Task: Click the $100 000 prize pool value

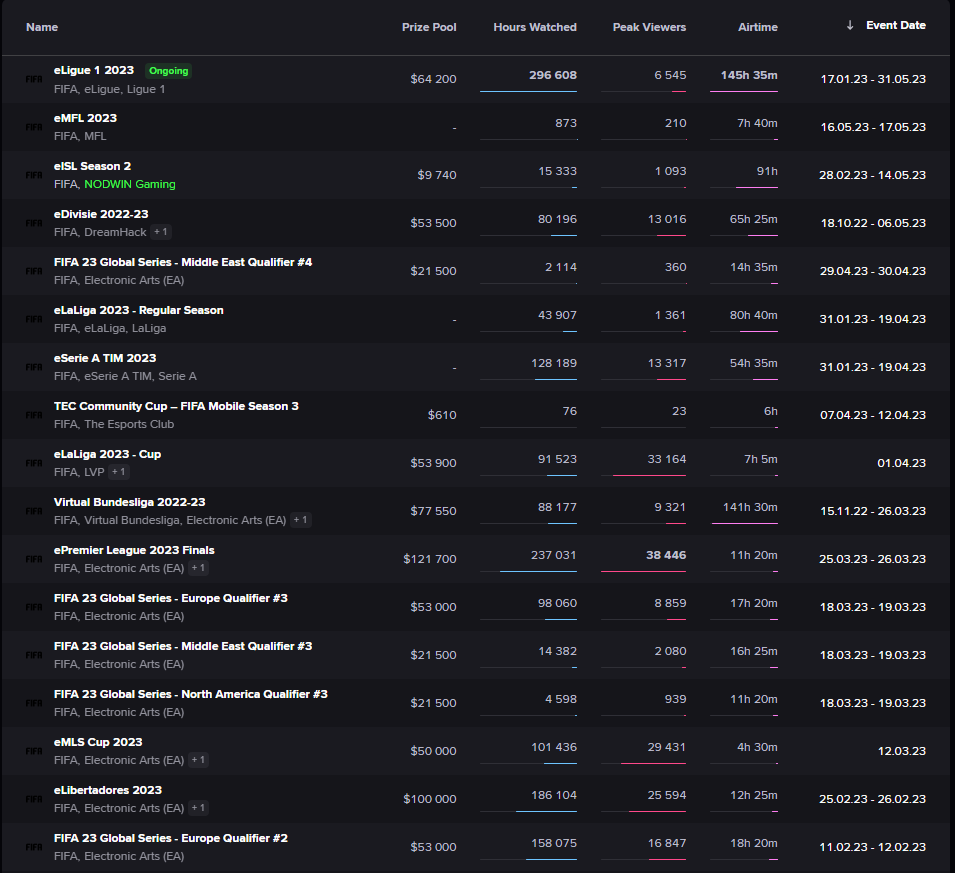Action: (429, 799)
